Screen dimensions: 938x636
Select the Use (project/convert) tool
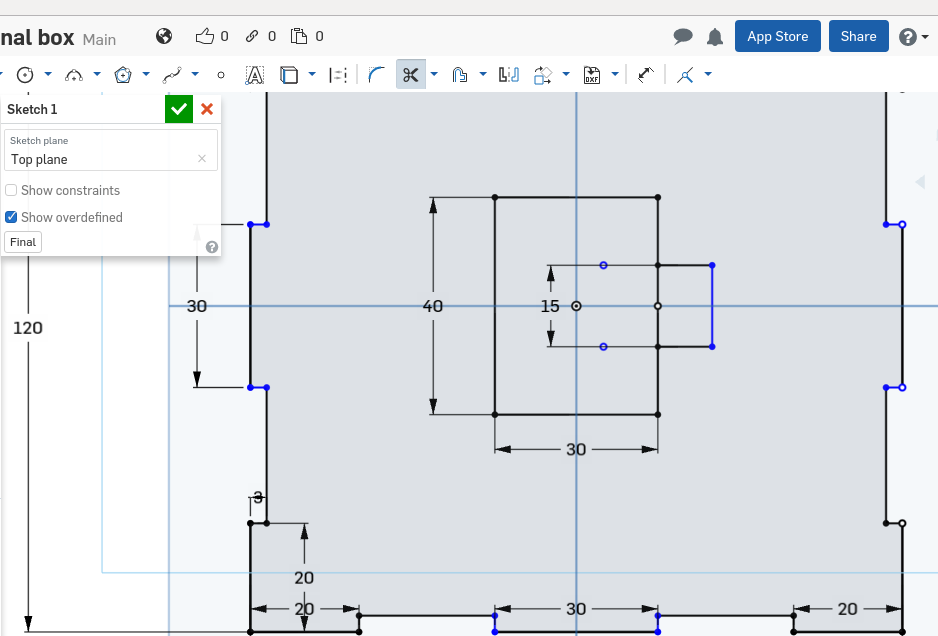pos(289,75)
